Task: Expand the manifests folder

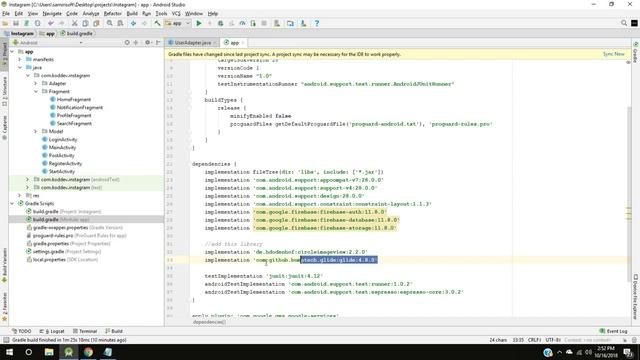Action: [20, 60]
